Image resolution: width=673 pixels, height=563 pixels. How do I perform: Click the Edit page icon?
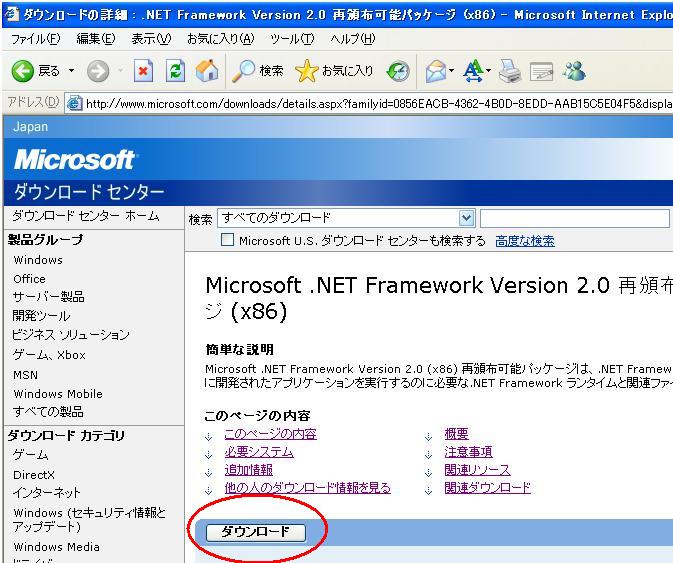[x=541, y=72]
